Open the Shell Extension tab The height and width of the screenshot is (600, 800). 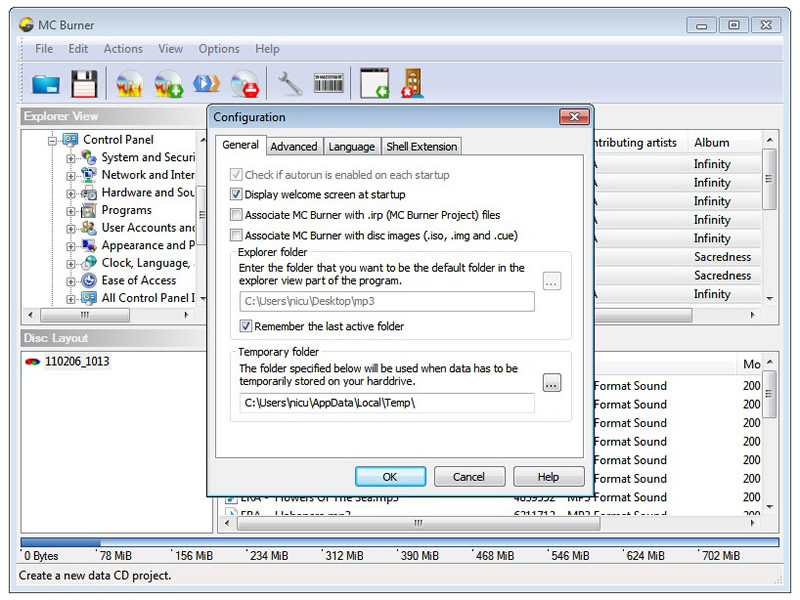coord(421,146)
